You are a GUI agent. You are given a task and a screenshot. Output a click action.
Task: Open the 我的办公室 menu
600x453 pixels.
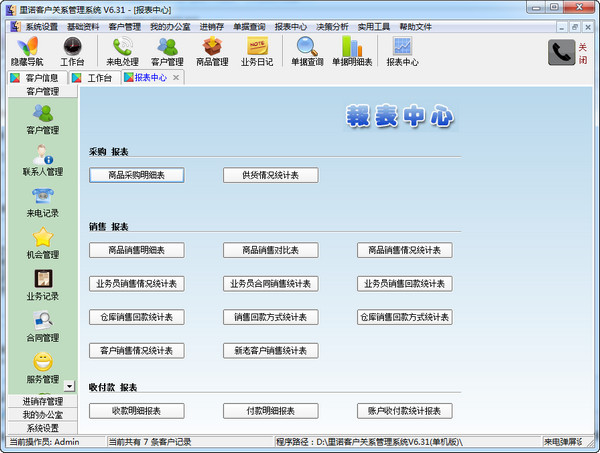click(x=170, y=27)
